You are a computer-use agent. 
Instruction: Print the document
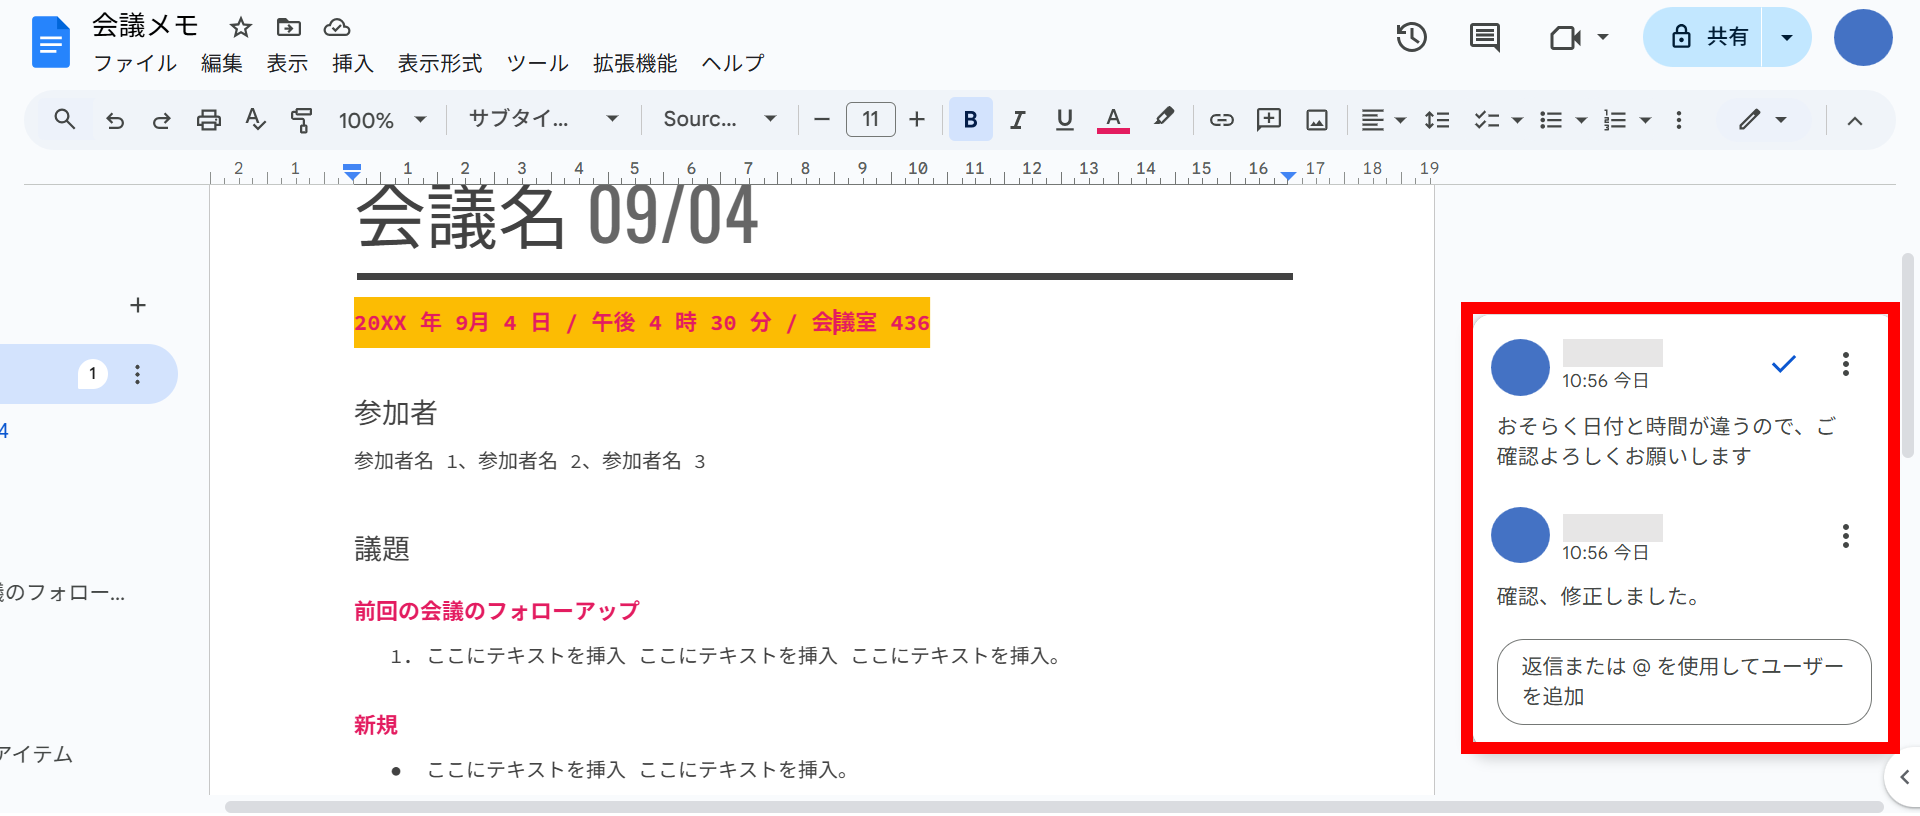click(x=209, y=120)
